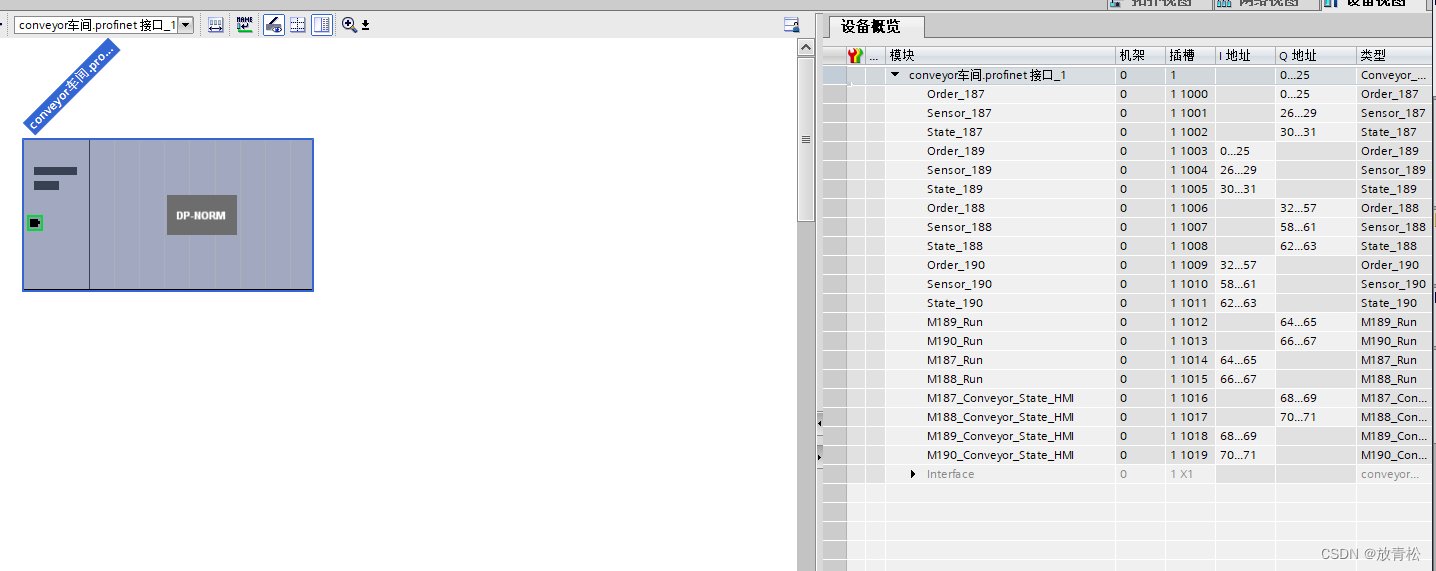This screenshot has width=1436, height=571.
Task: Select the Sensor_188 module row
Action: click(x=1129, y=227)
